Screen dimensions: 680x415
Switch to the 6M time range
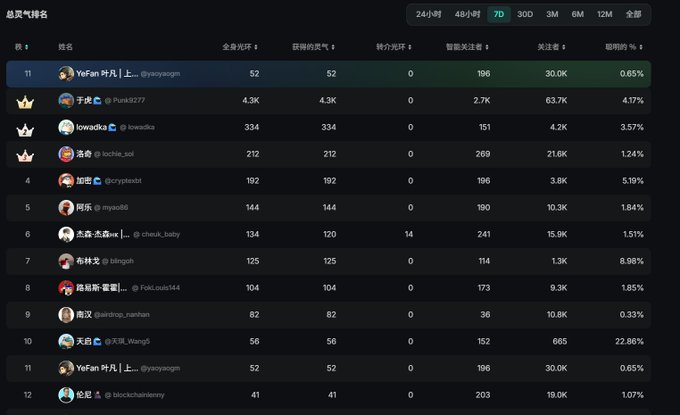coord(577,14)
